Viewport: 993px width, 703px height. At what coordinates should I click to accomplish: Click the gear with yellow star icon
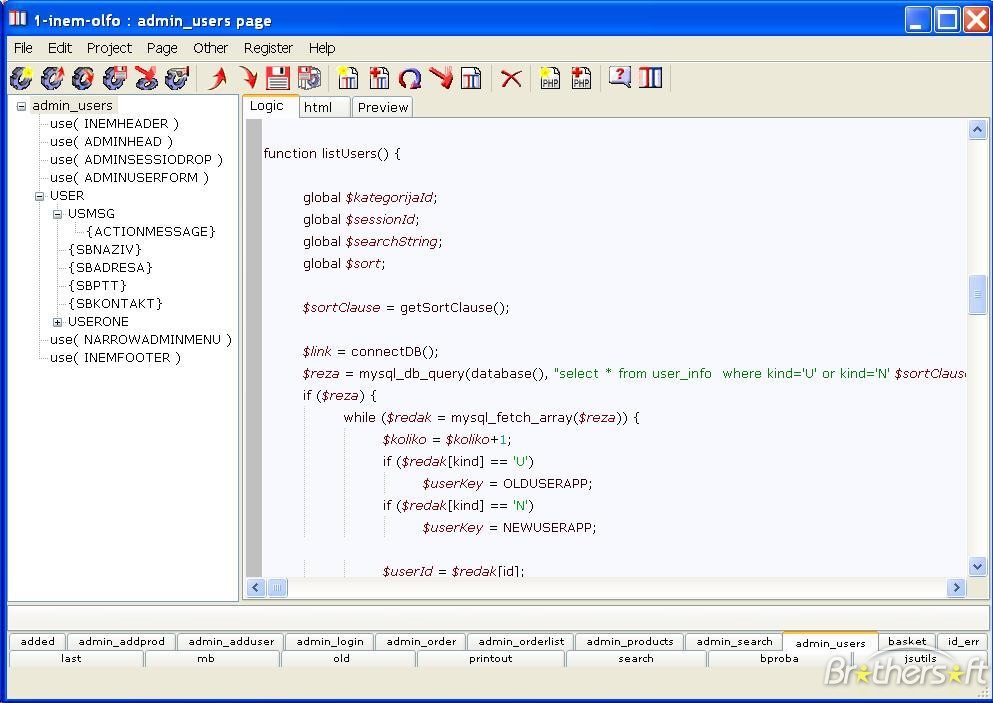click(x=21, y=79)
